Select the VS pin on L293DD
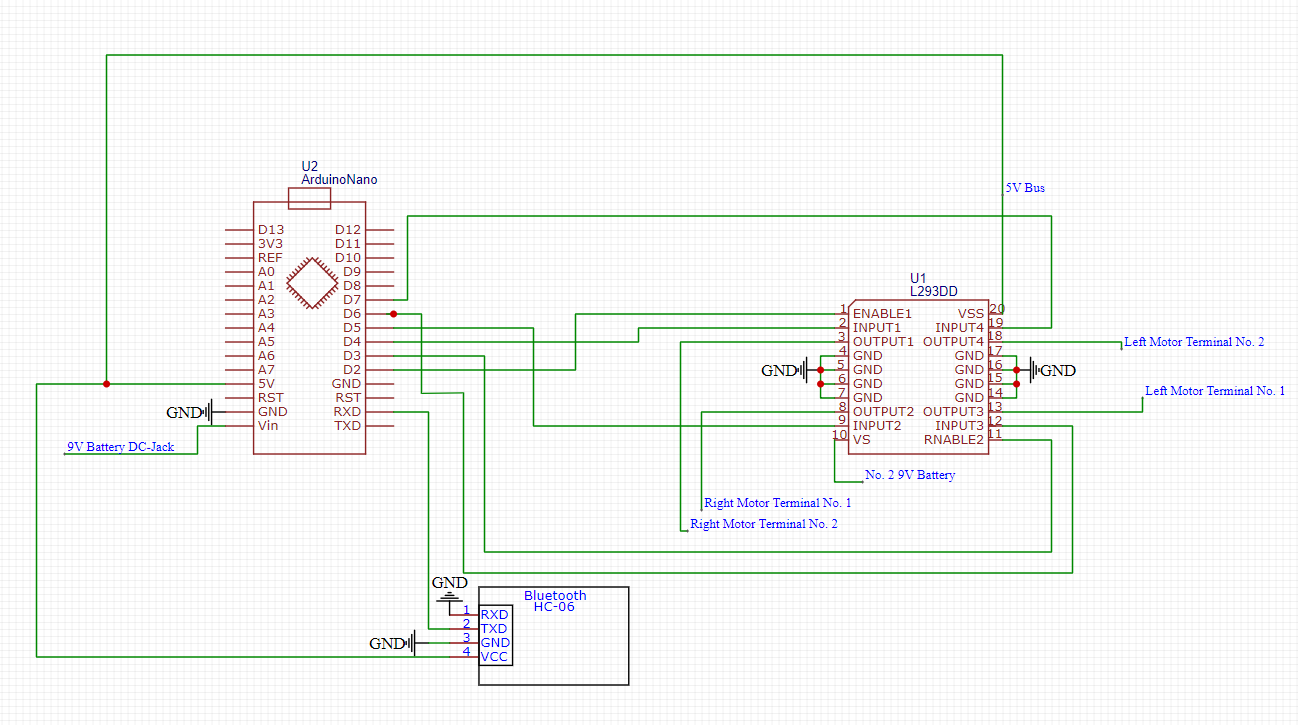 [x=861, y=440]
